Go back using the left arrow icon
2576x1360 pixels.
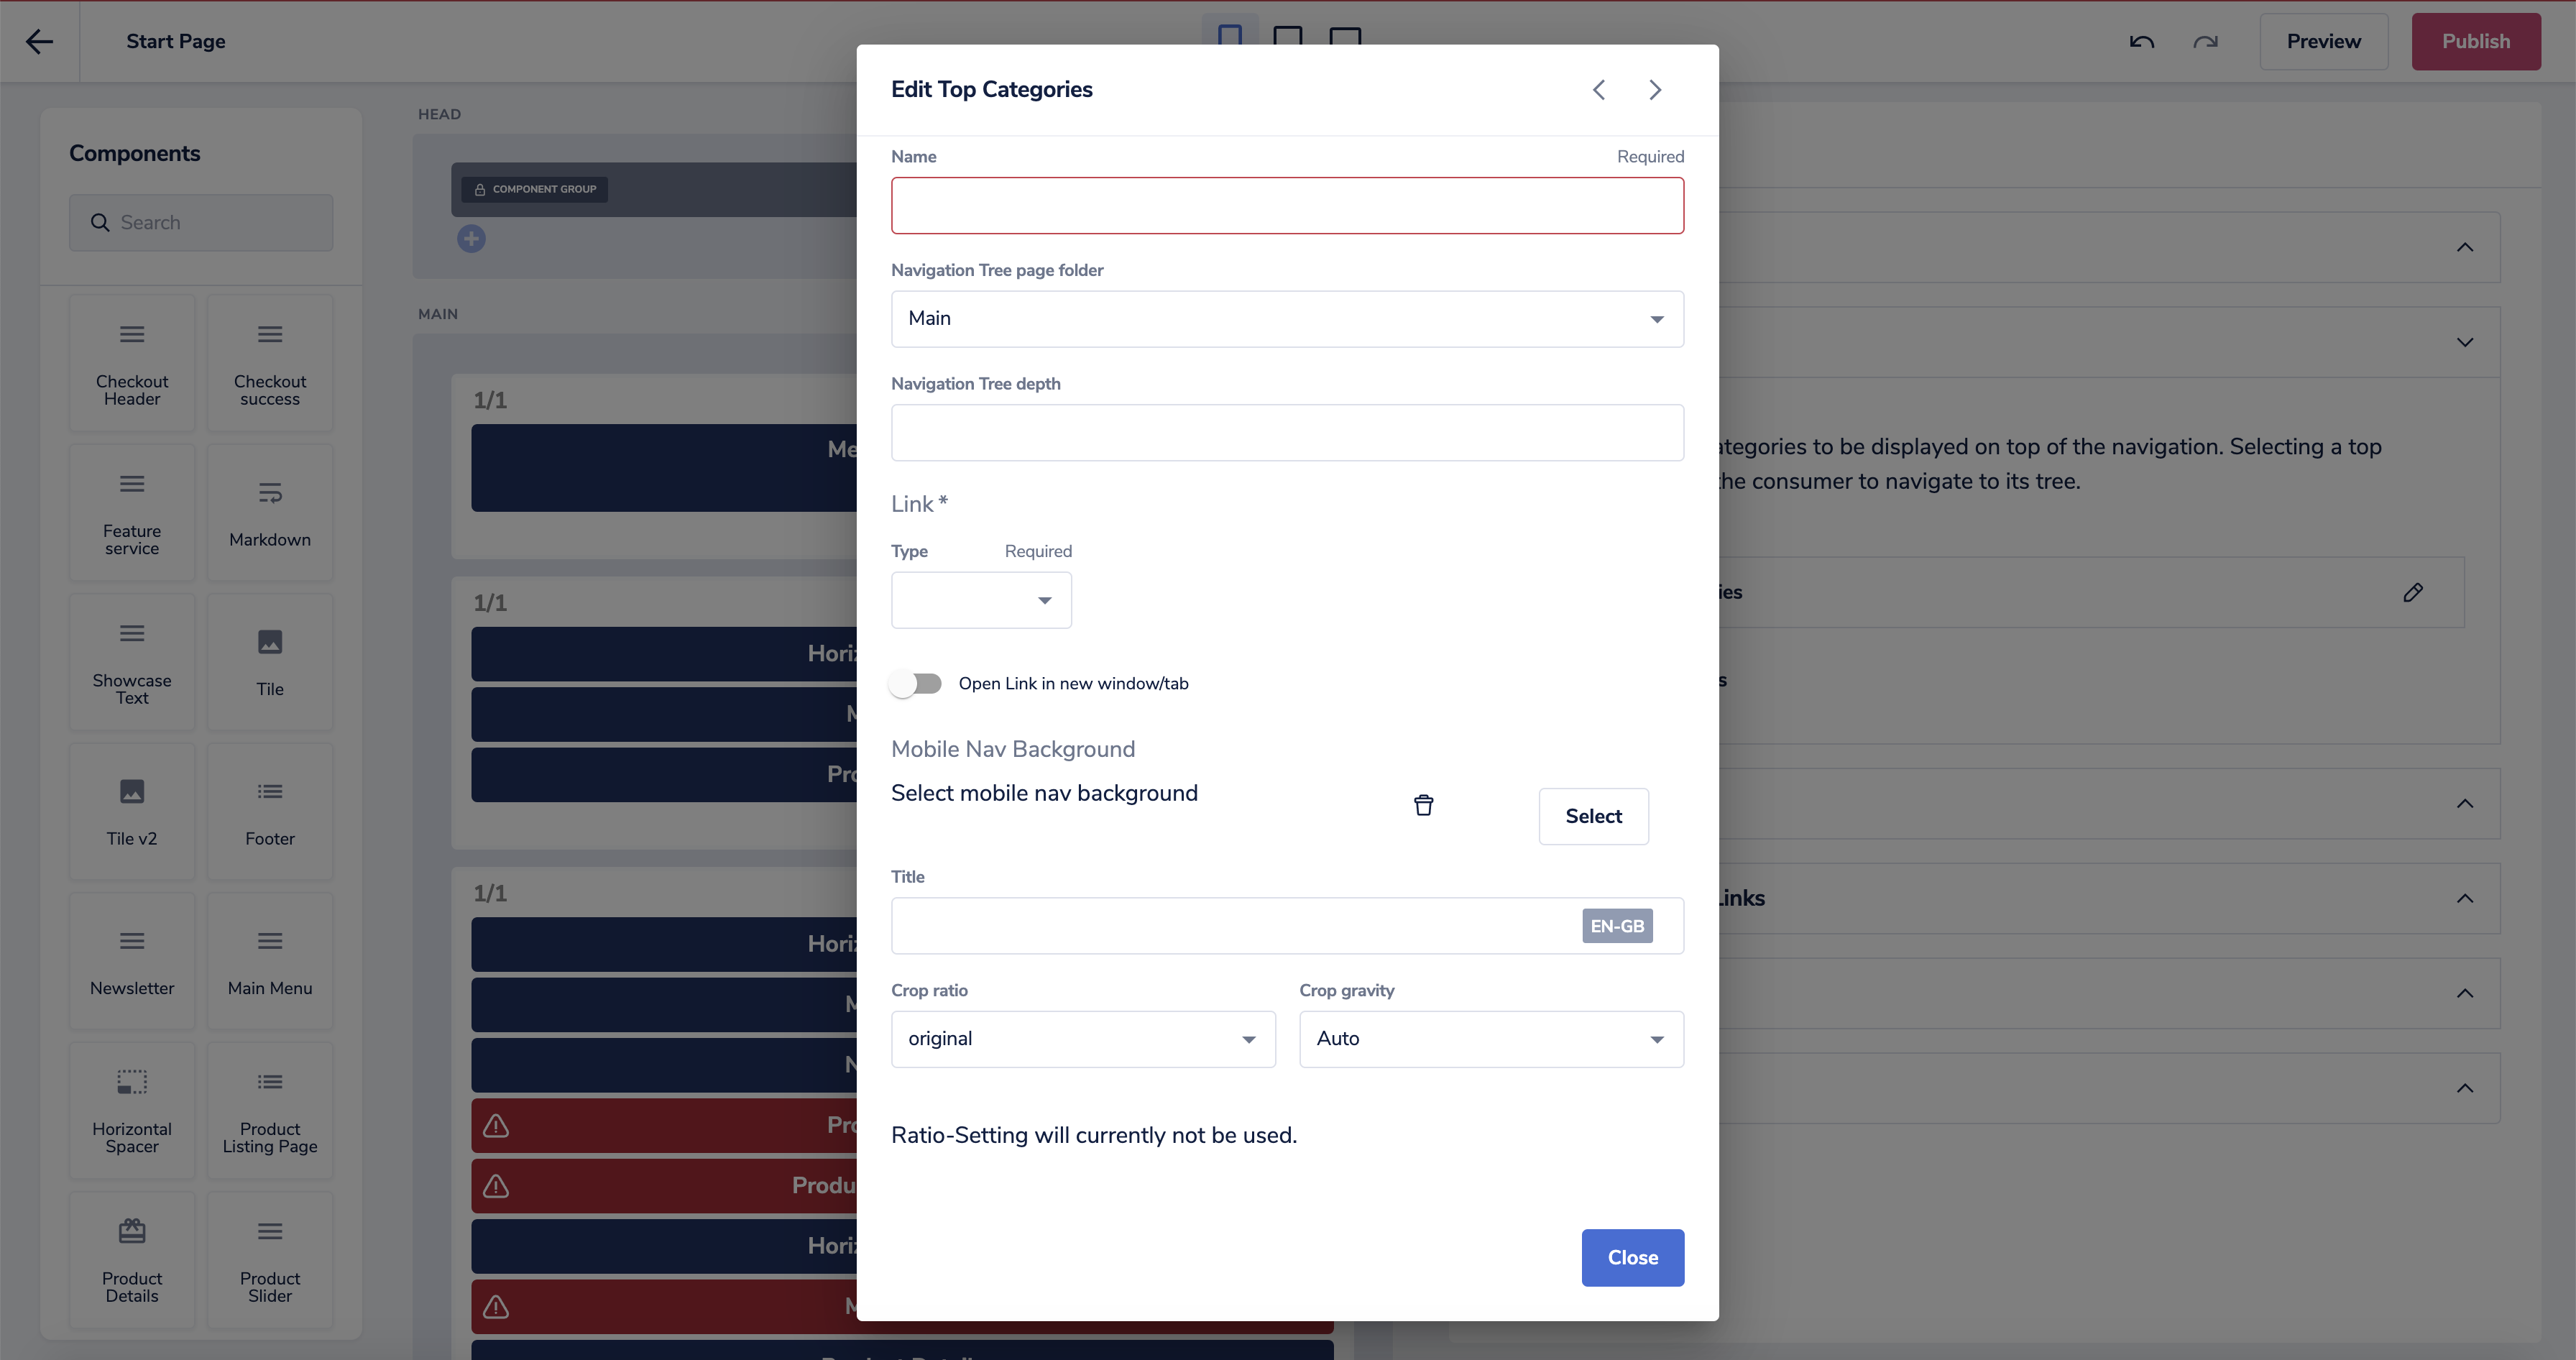(39, 41)
